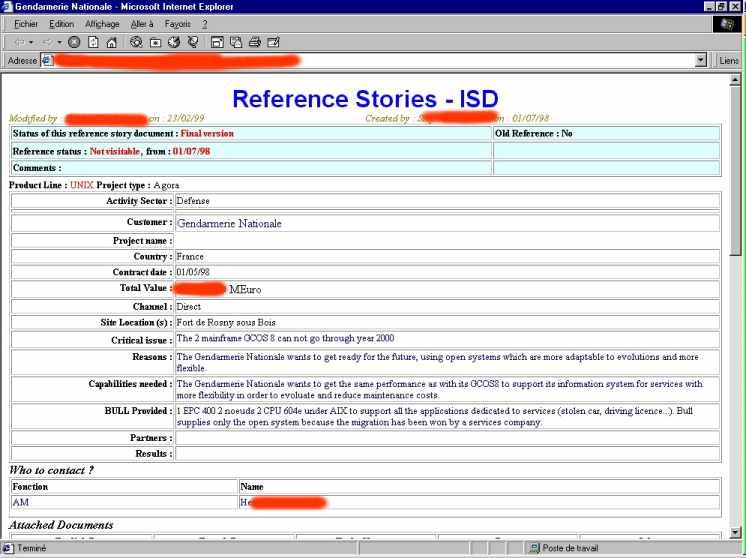This screenshot has height=558, width=746.
Task: Click the Attached Documents heading
Action: tap(61, 525)
